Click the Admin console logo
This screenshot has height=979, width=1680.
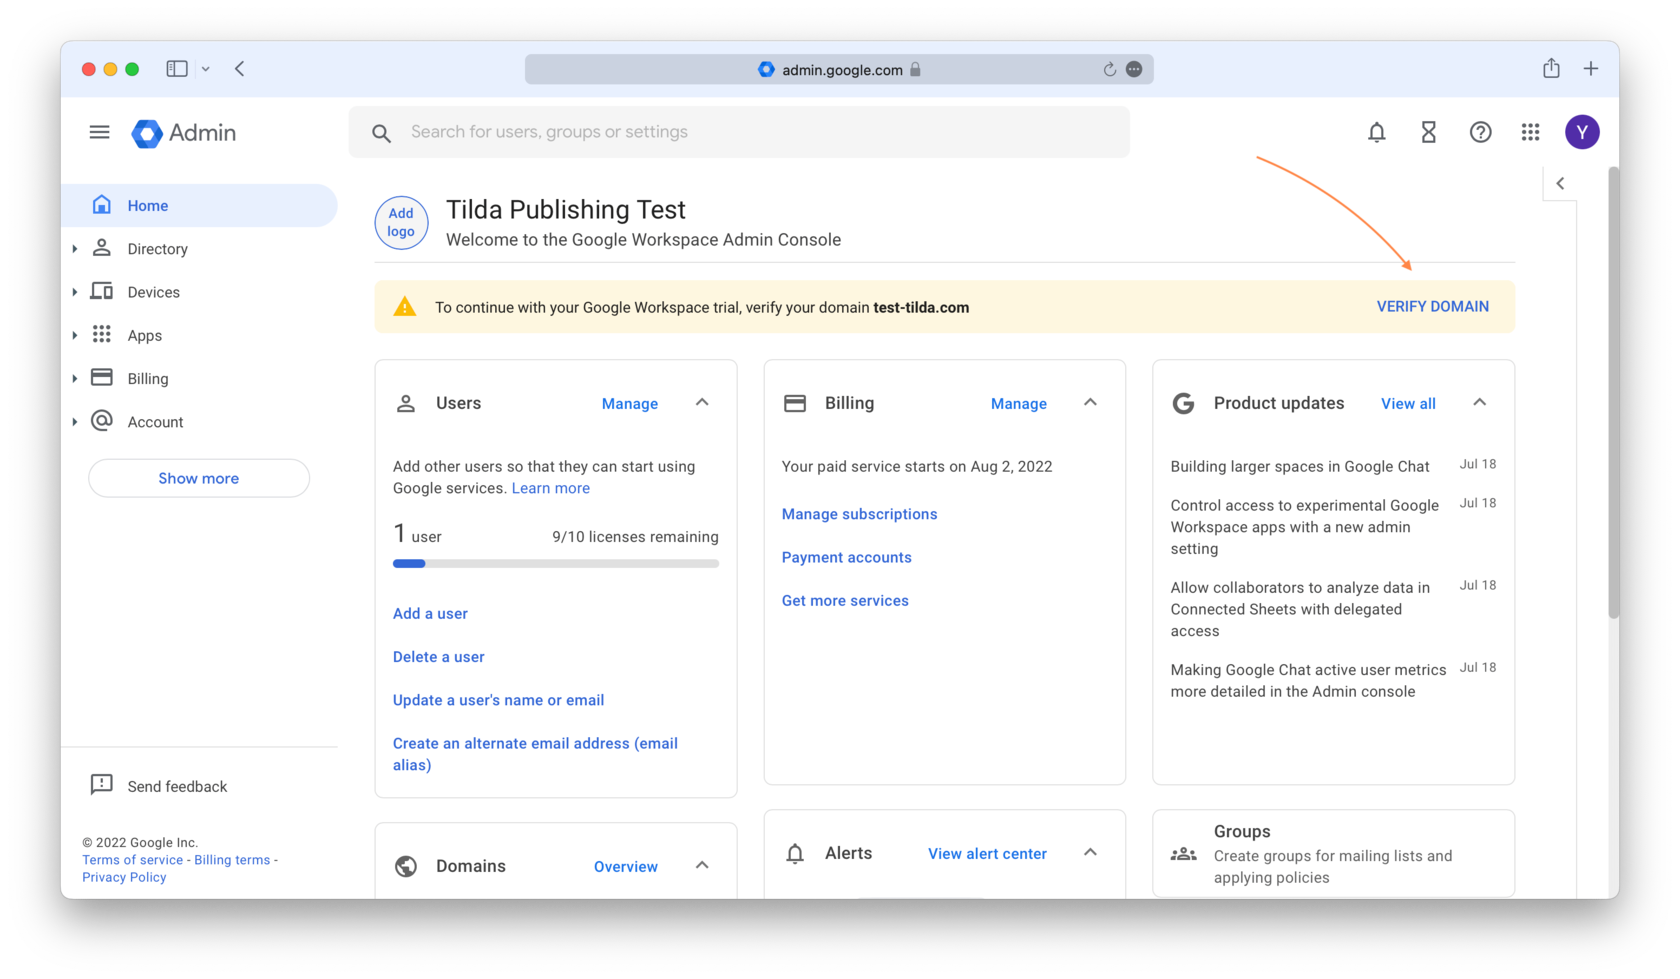183,132
